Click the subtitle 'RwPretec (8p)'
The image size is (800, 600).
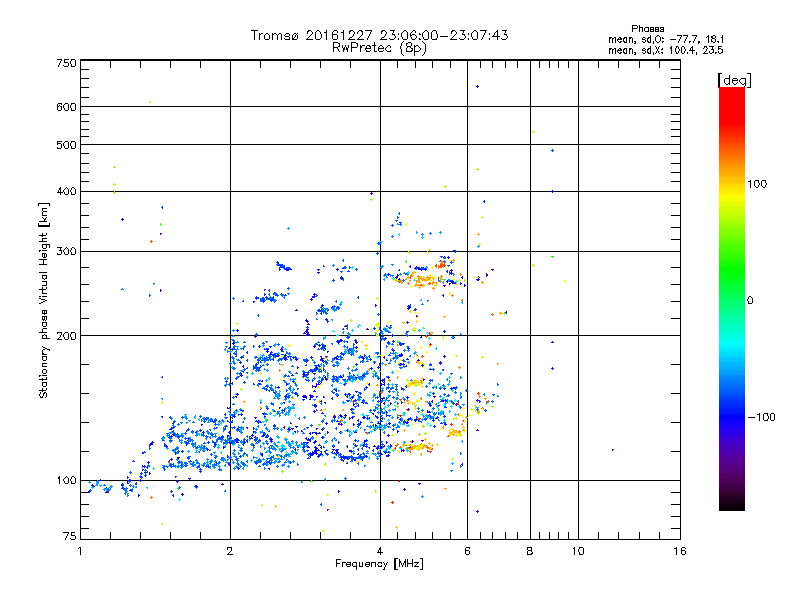tap(379, 48)
